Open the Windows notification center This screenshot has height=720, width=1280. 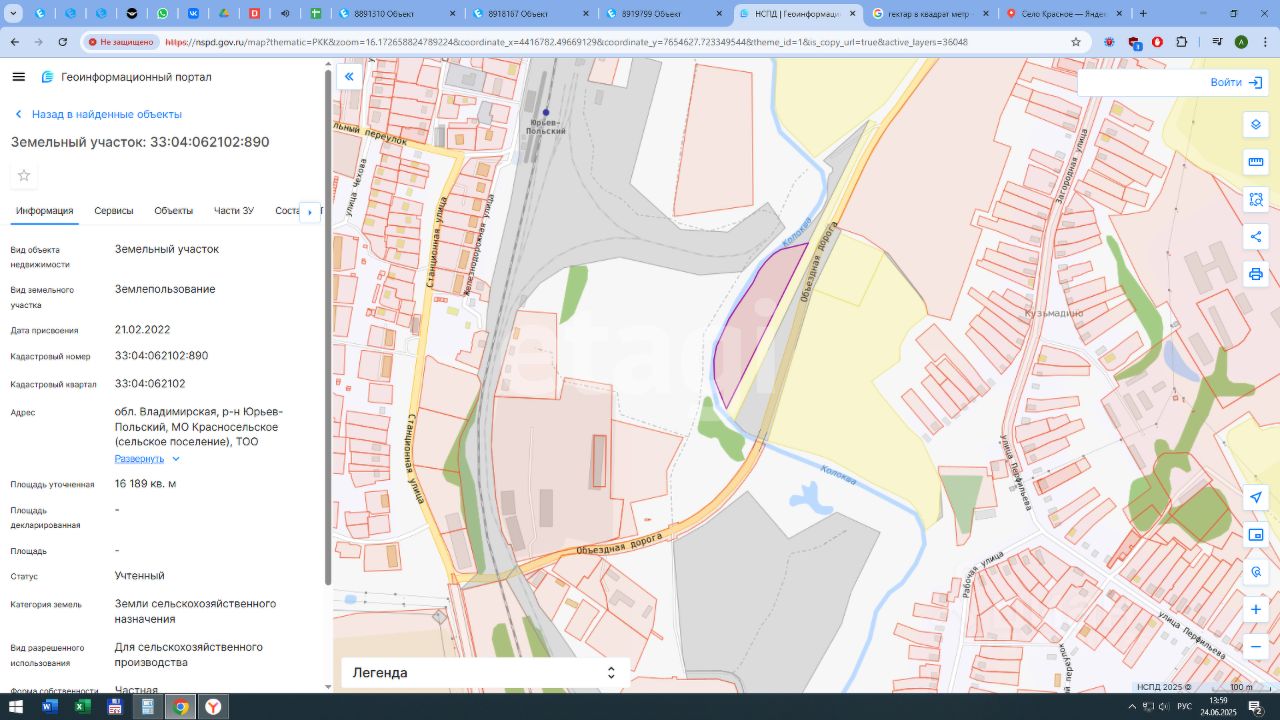(x=1256, y=707)
